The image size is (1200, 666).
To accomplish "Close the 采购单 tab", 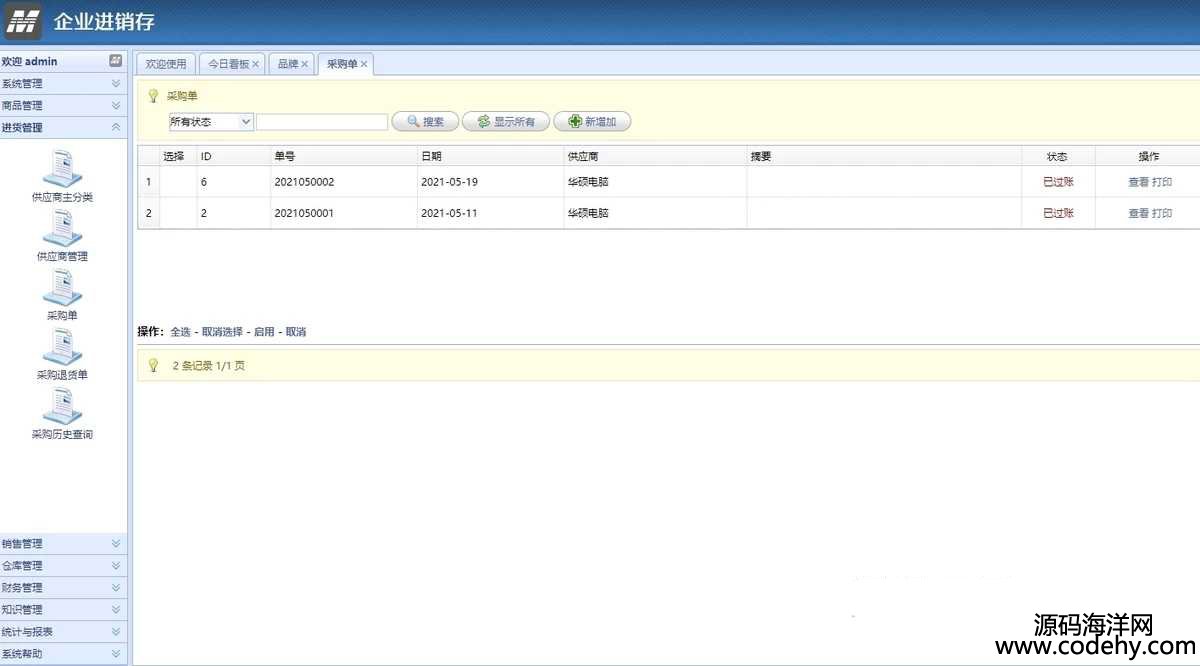I will 364,64.
